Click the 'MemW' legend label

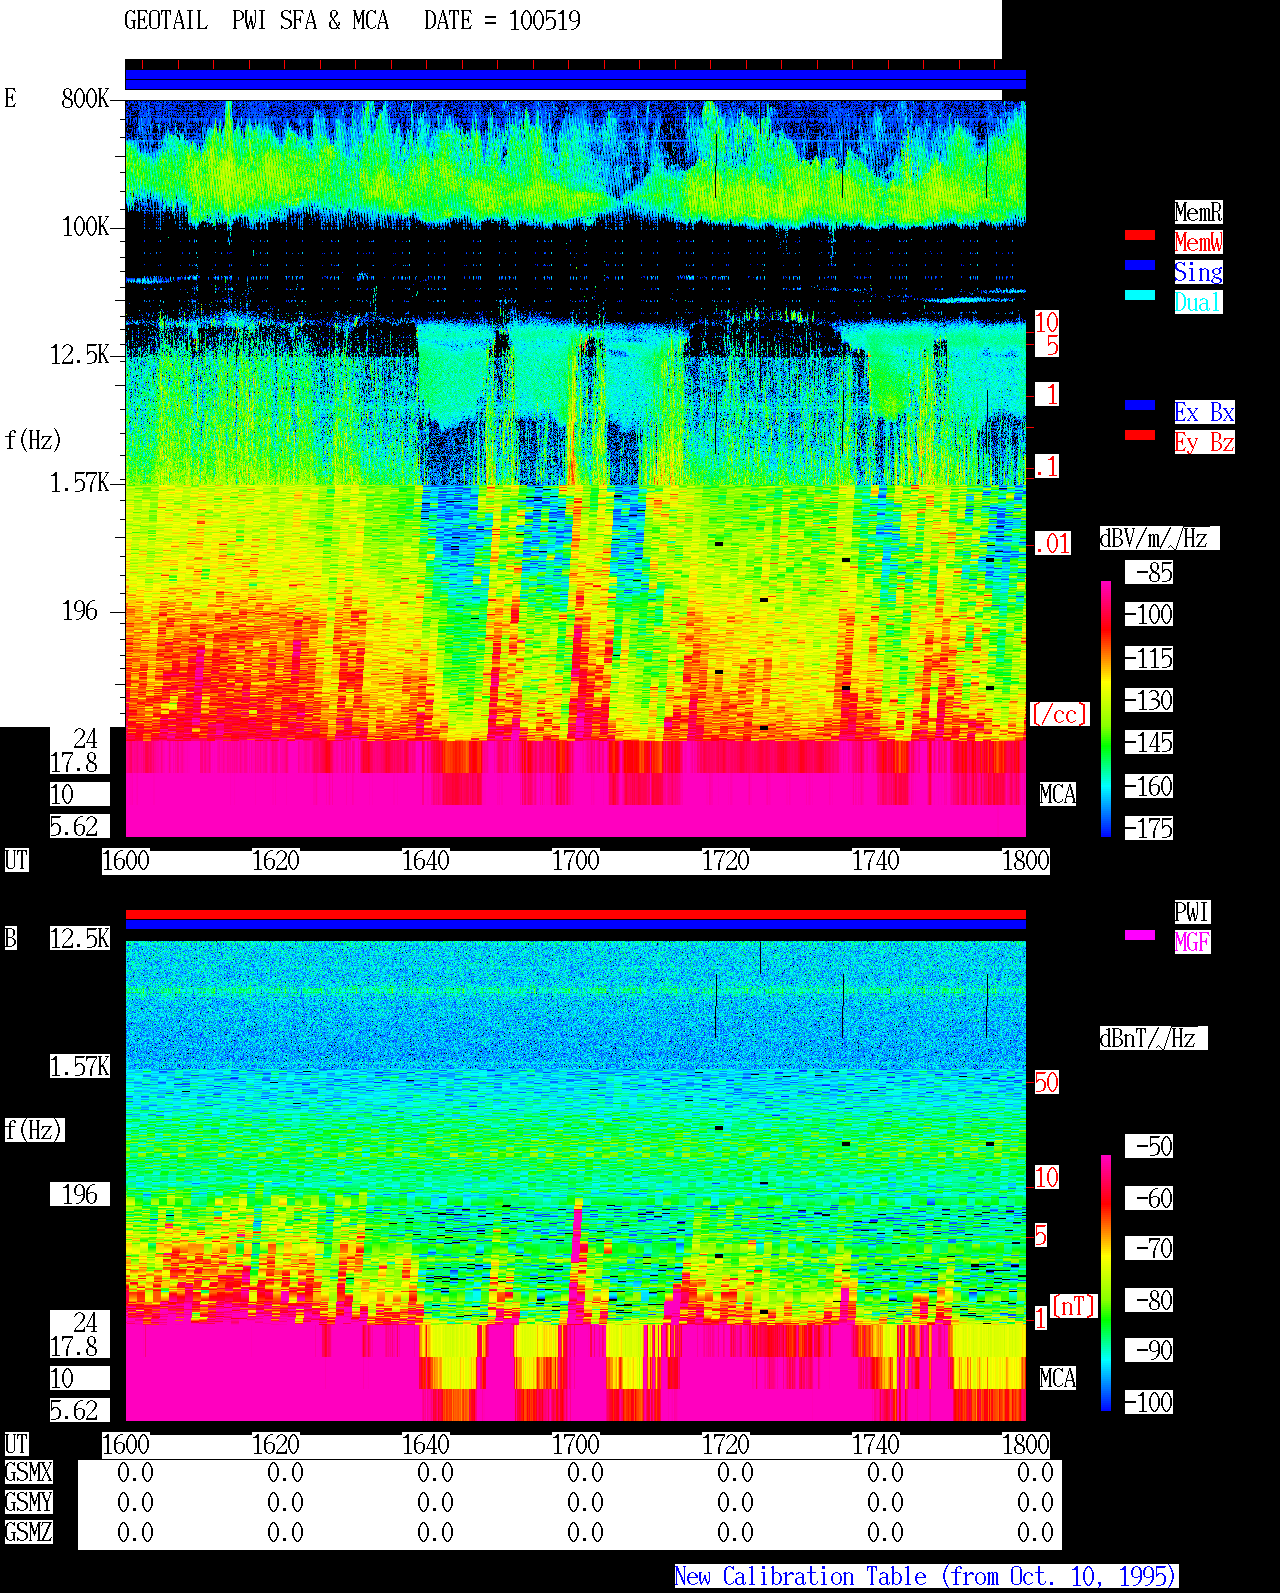(x=1198, y=242)
